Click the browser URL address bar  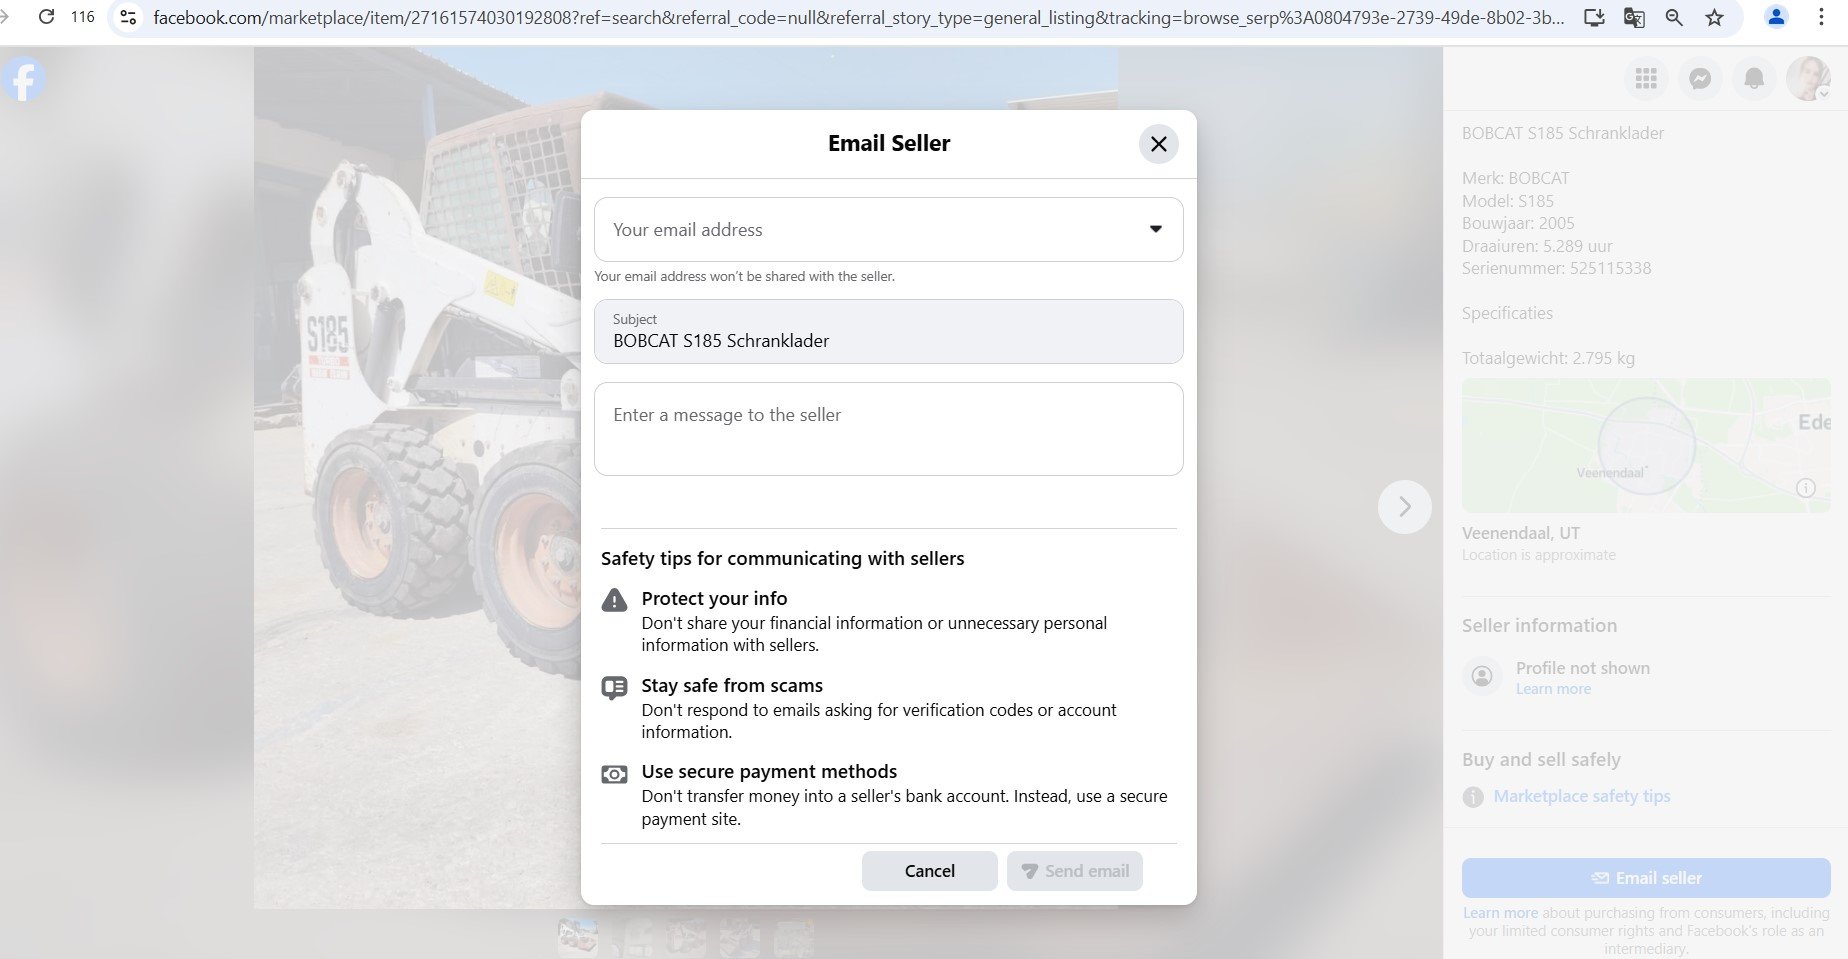tap(858, 17)
